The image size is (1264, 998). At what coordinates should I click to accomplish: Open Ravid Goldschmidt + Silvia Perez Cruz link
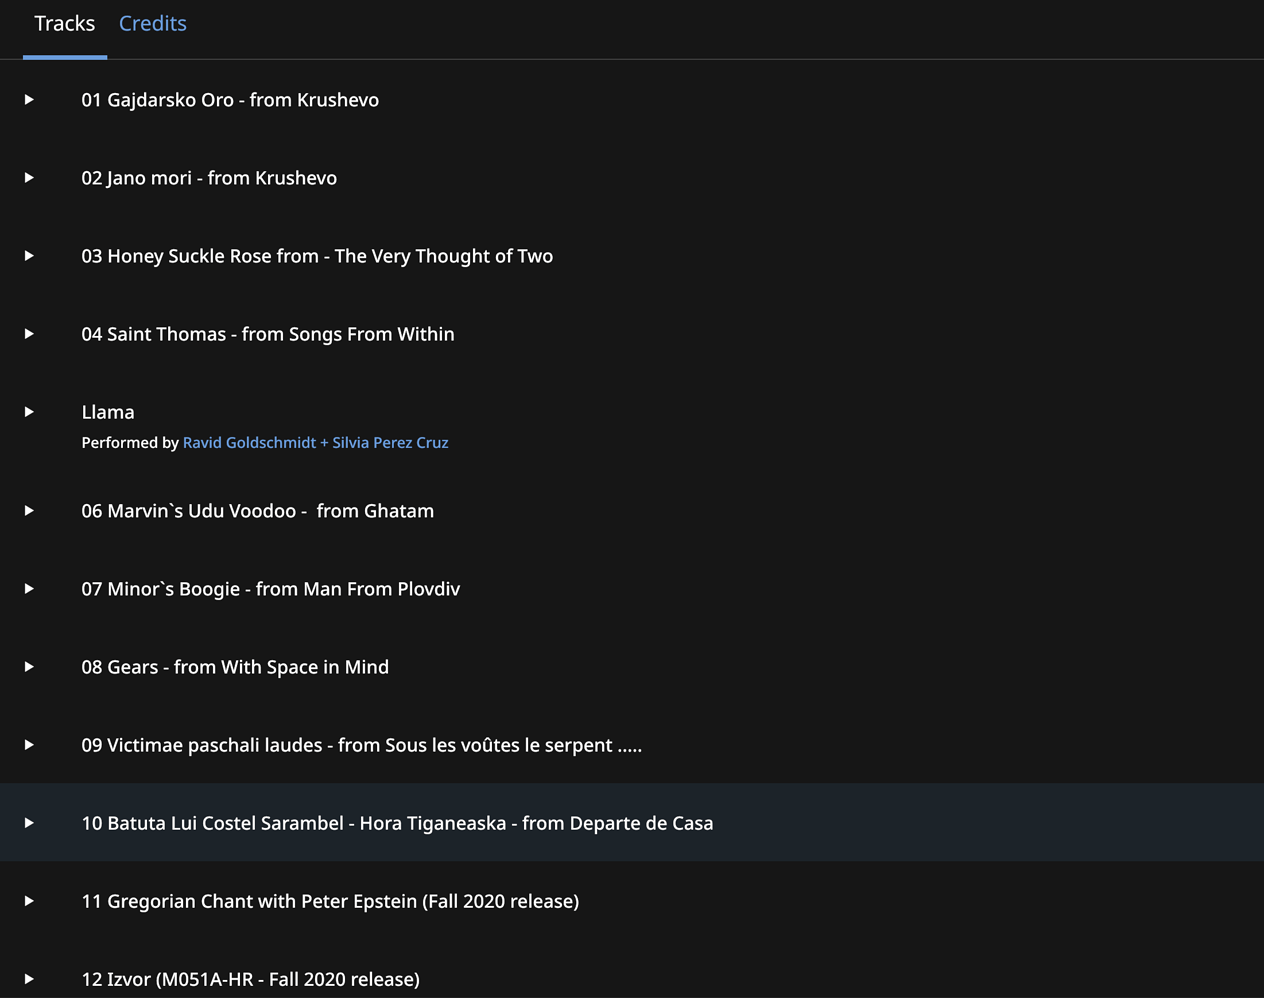pyautogui.click(x=315, y=443)
